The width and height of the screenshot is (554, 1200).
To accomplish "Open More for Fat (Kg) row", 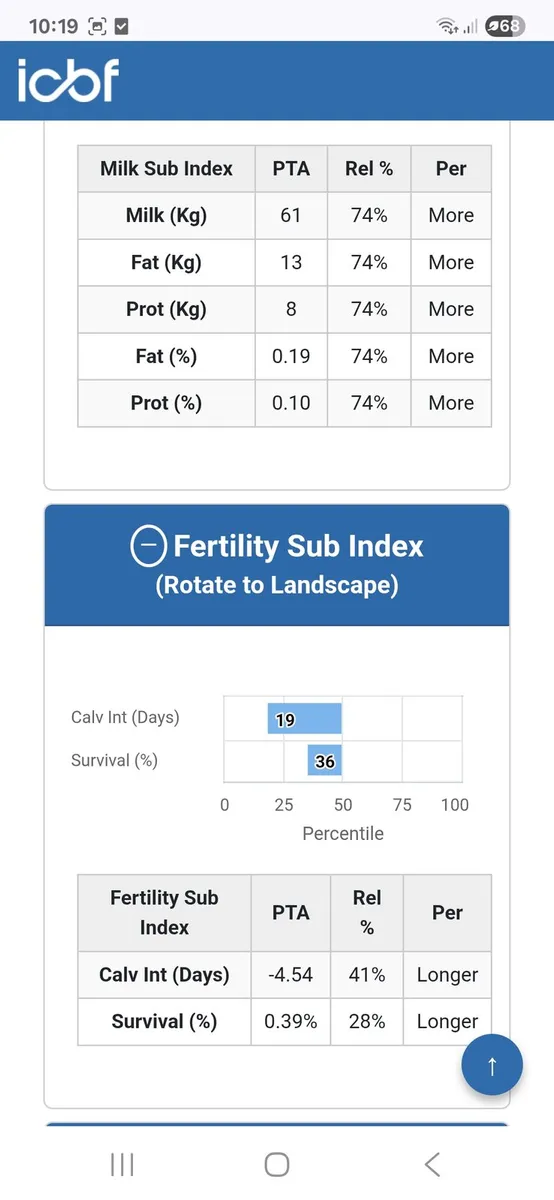I will (x=451, y=262).
